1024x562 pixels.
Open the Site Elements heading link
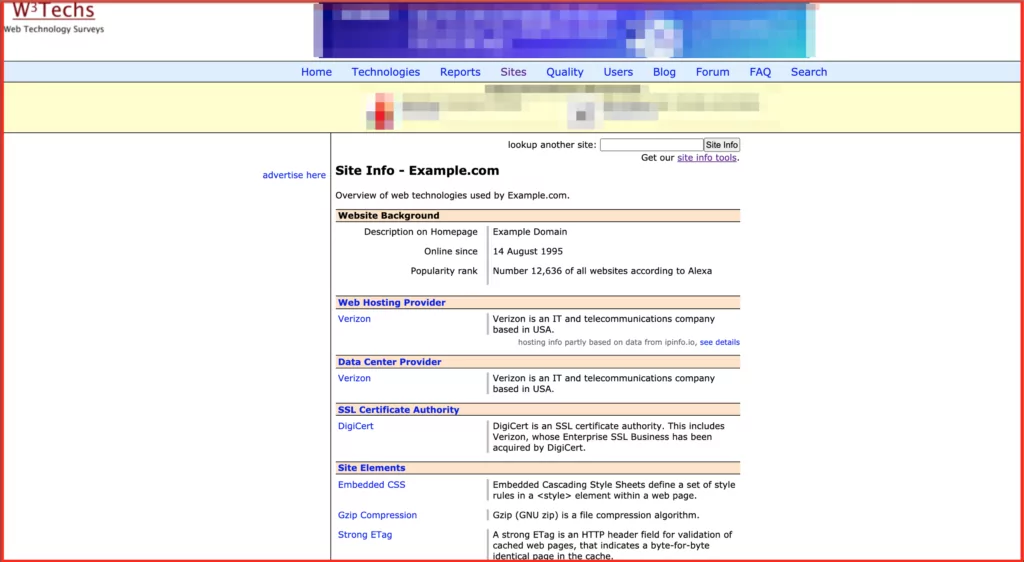click(372, 468)
